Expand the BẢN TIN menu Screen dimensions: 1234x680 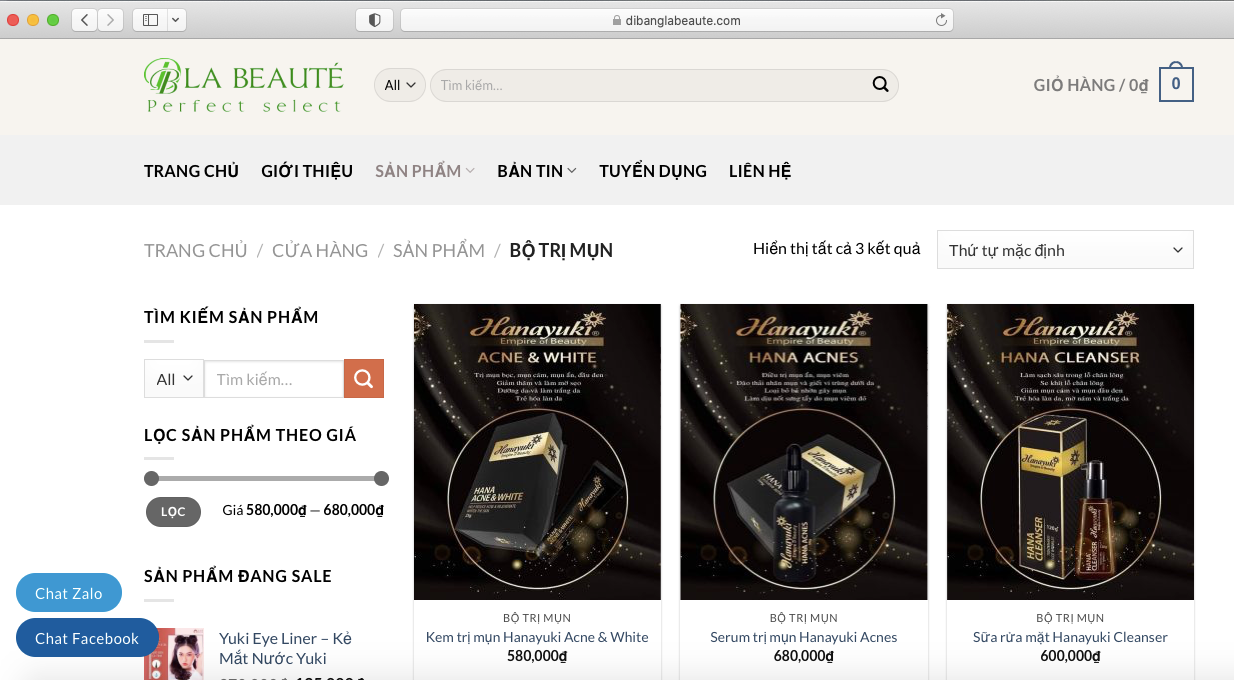[537, 171]
